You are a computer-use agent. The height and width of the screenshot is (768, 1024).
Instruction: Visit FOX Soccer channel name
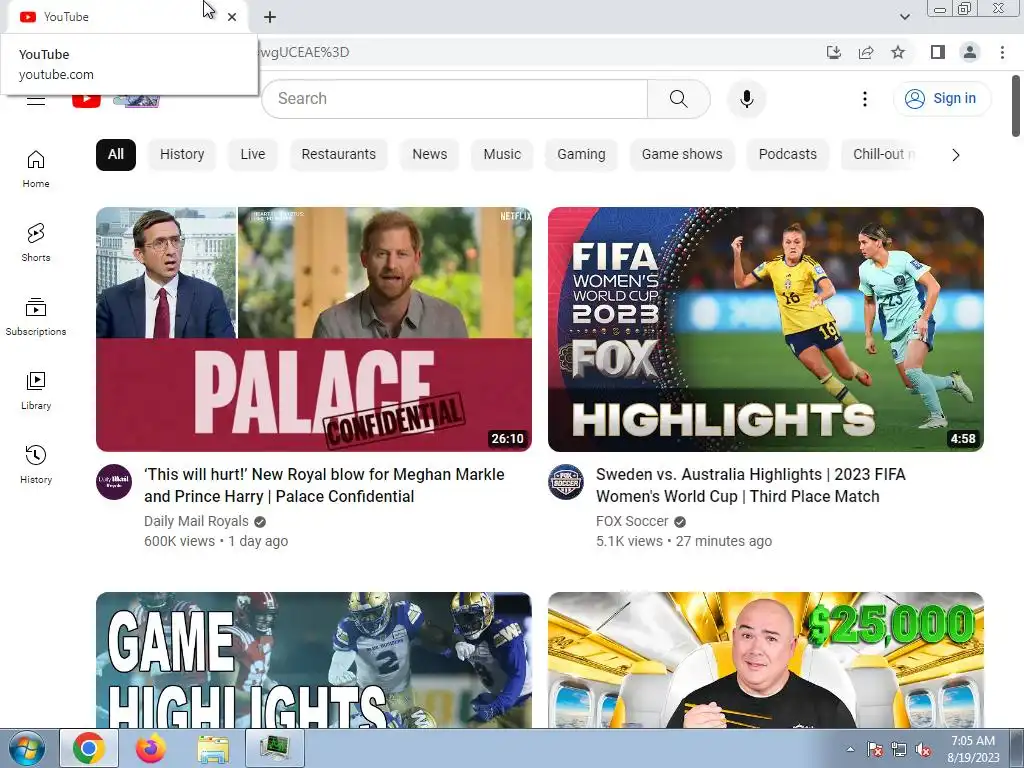click(x=632, y=521)
